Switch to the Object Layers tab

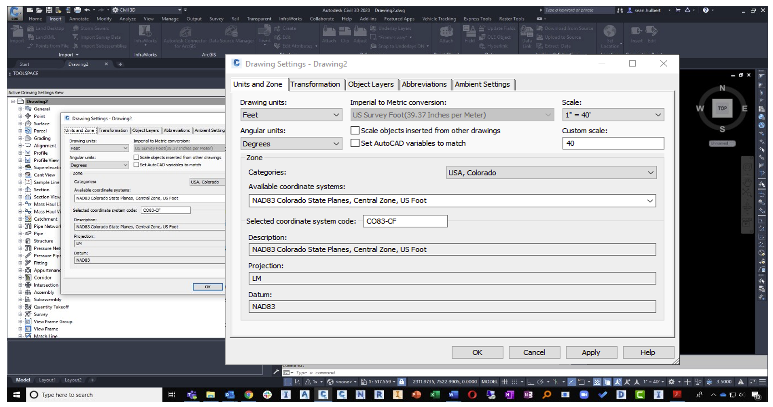371,84
